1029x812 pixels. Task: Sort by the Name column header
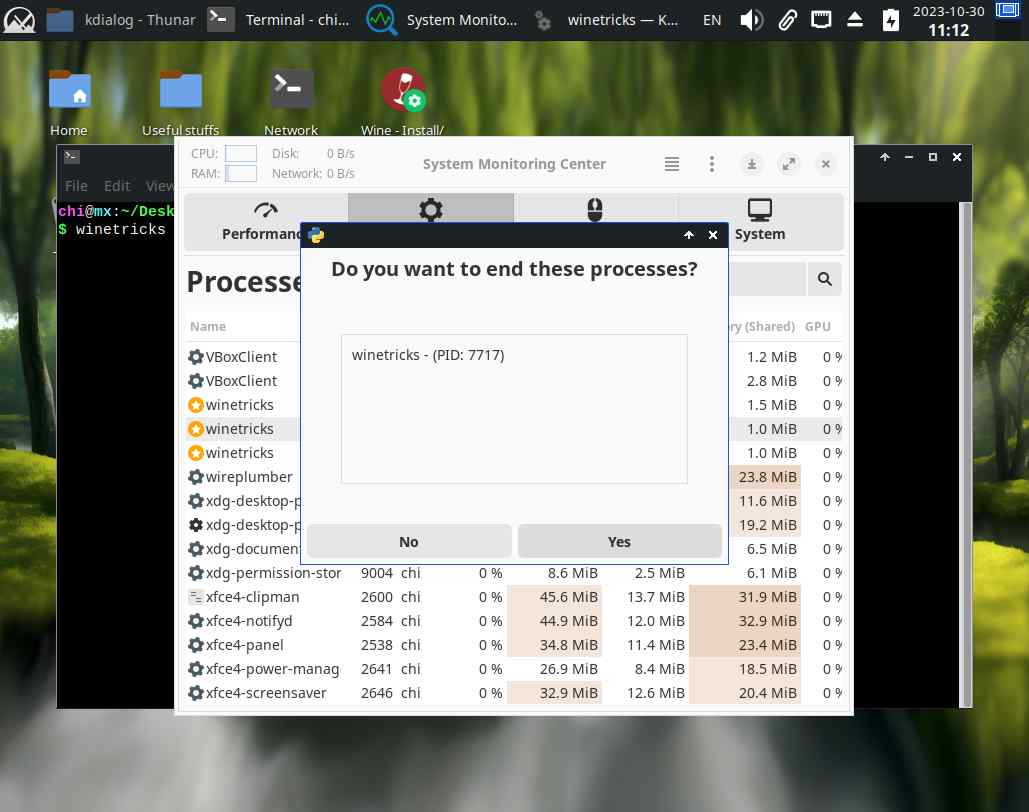point(208,326)
